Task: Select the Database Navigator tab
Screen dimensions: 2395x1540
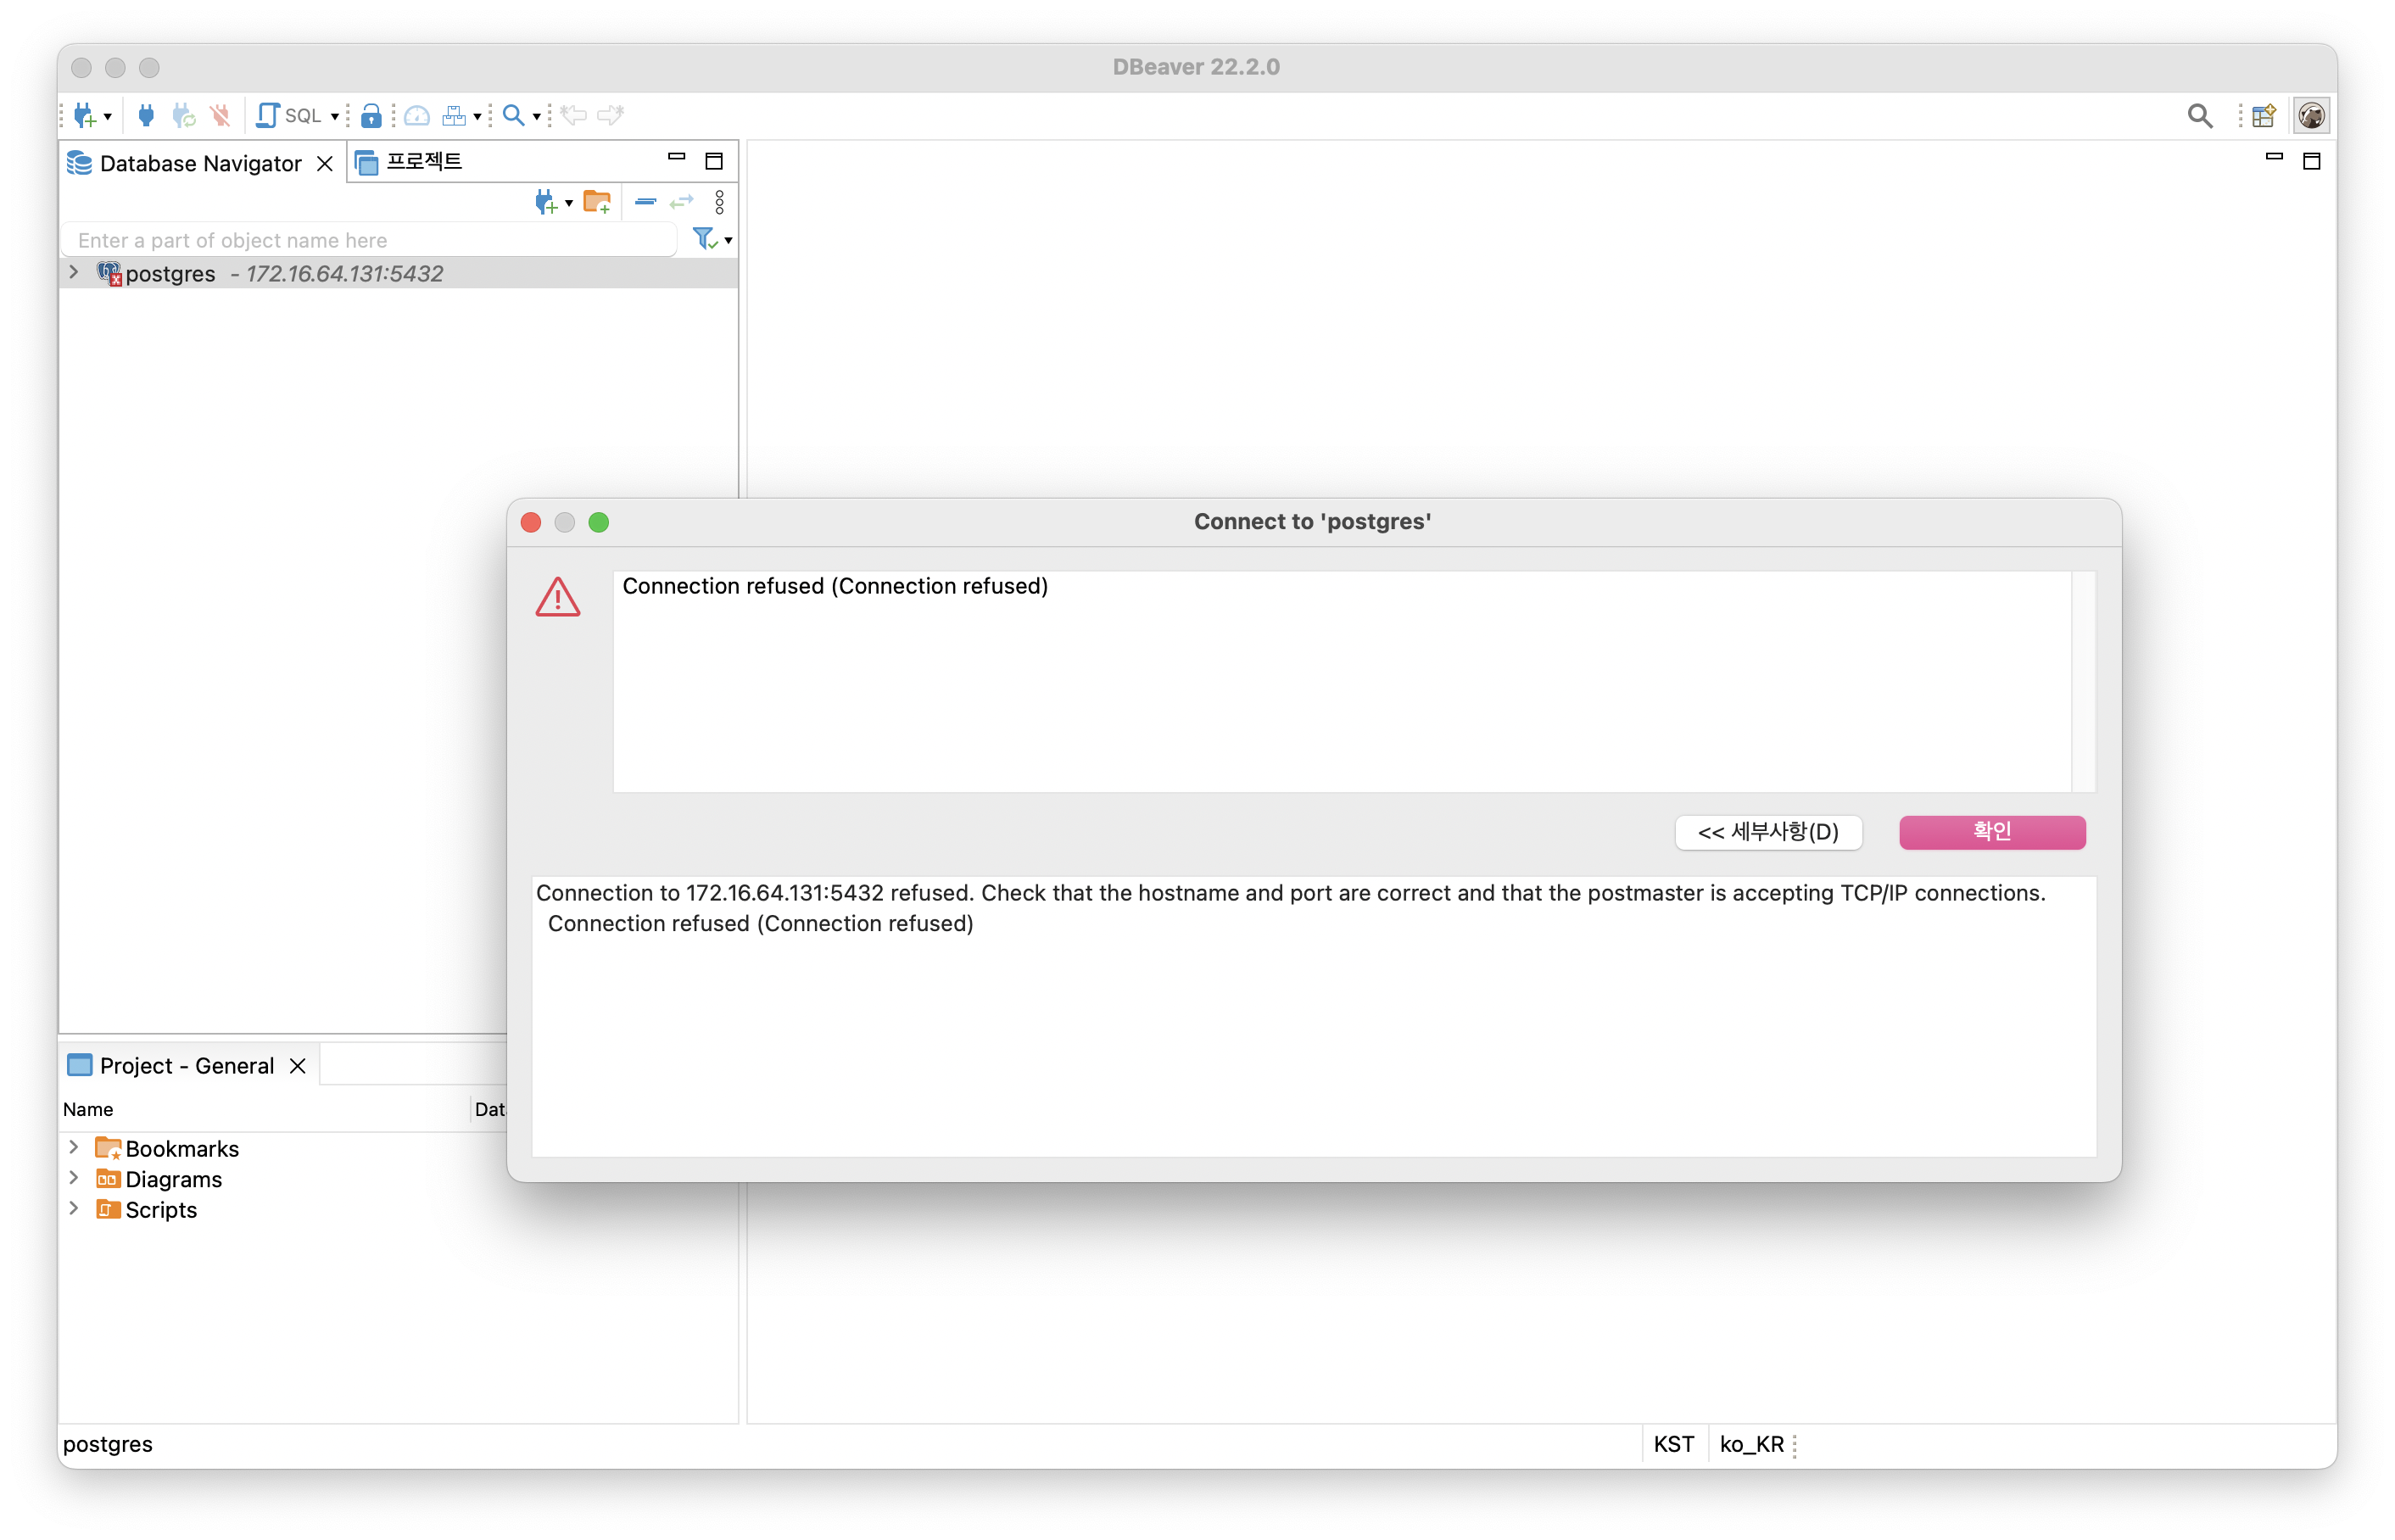Action: (x=200, y=163)
